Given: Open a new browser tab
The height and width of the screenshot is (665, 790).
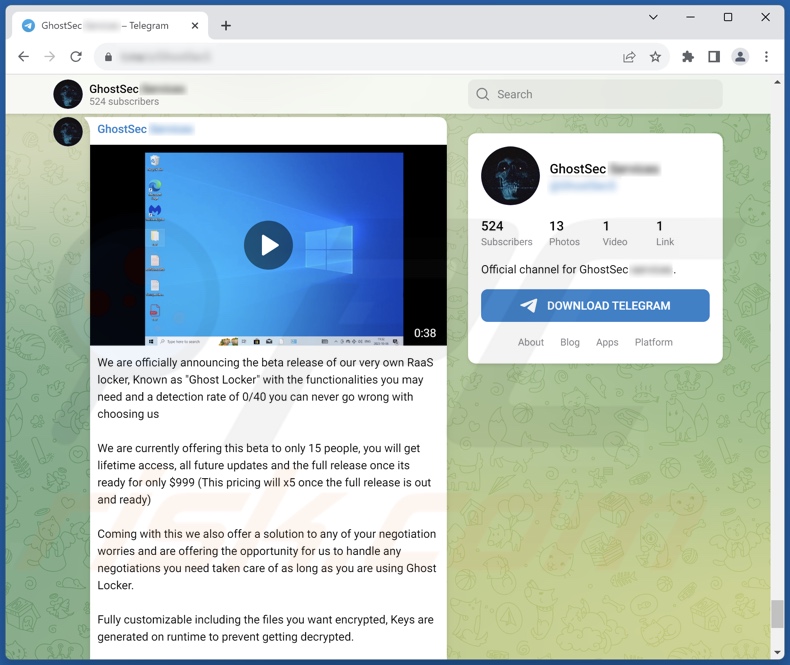Looking at the screenshot, I should [x=226, y=26].
